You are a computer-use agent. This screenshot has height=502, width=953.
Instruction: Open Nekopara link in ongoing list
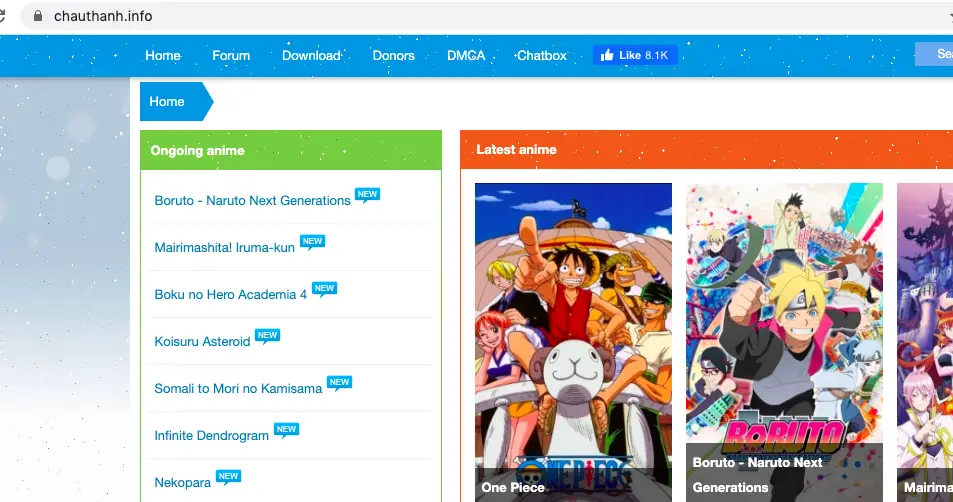pos(182,483)
